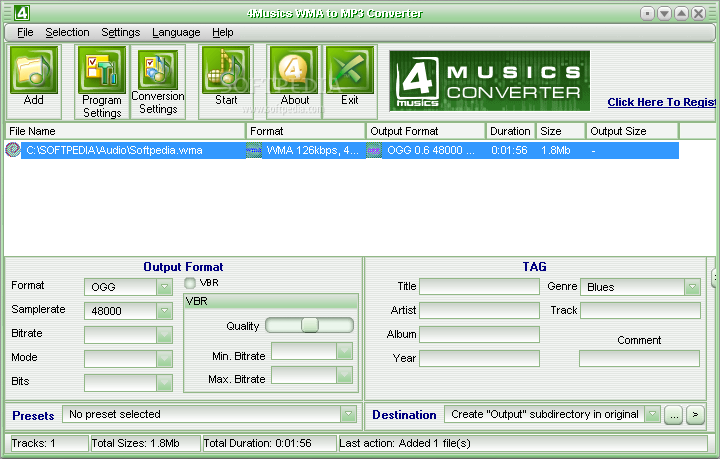Open the Min. Bitrate dropdown
The height and width of the screenshot is (459, 720).
click(x=344, y=352)
